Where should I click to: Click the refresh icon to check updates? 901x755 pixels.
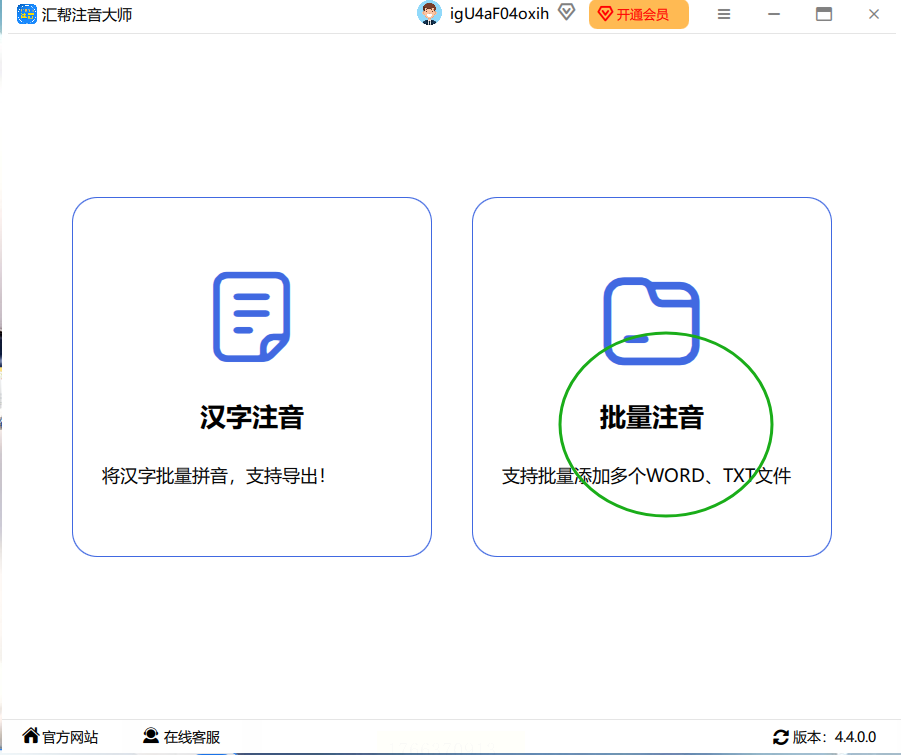point(780,737)
